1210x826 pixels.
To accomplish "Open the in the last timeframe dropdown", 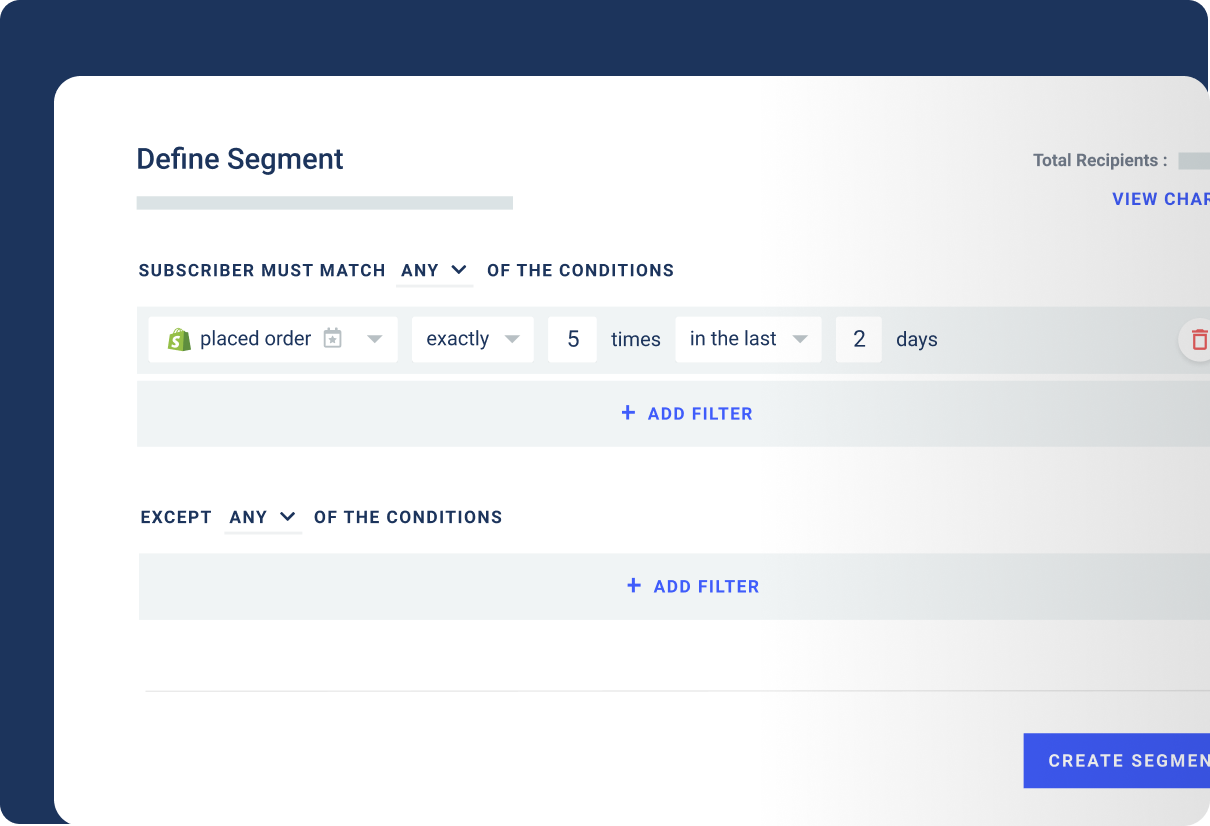I will click(800, 339).
